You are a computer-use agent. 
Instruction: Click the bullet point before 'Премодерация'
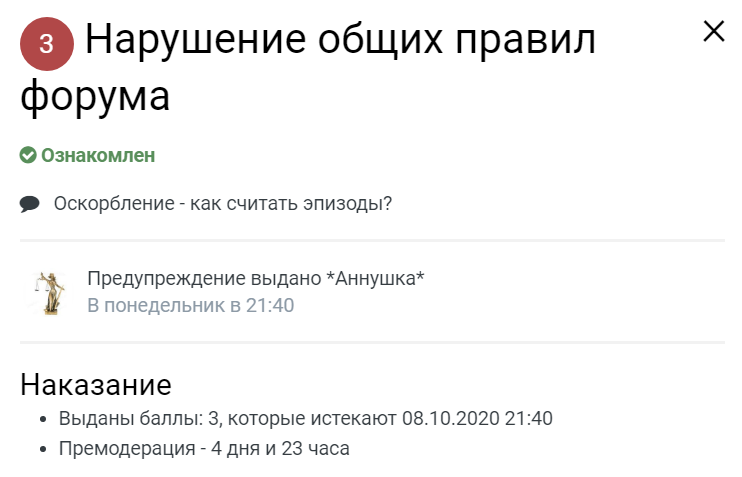[x=44, y=449]
